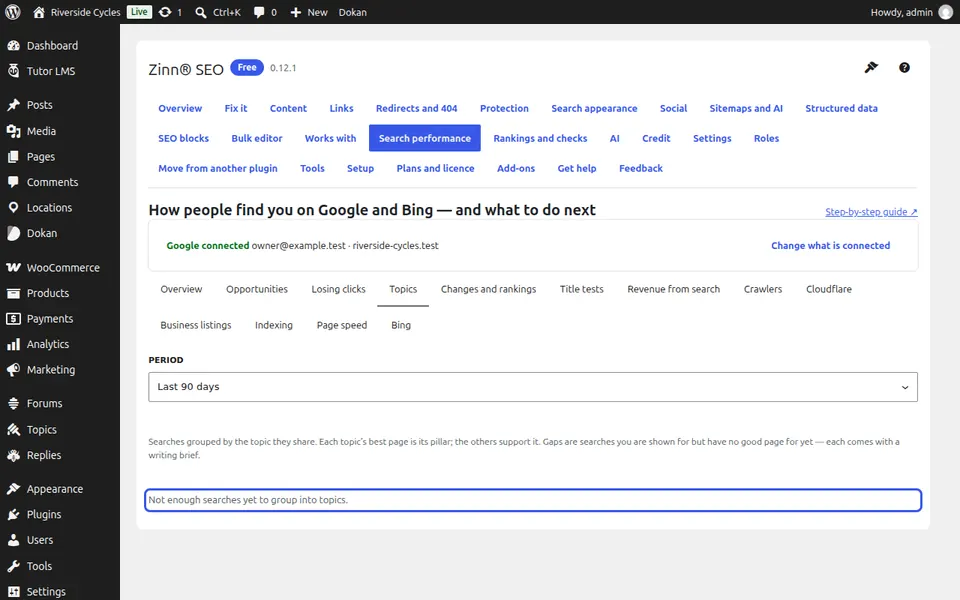
Task: Expand the Period dropdown showing Last 90 days
Action: [533, 387]
